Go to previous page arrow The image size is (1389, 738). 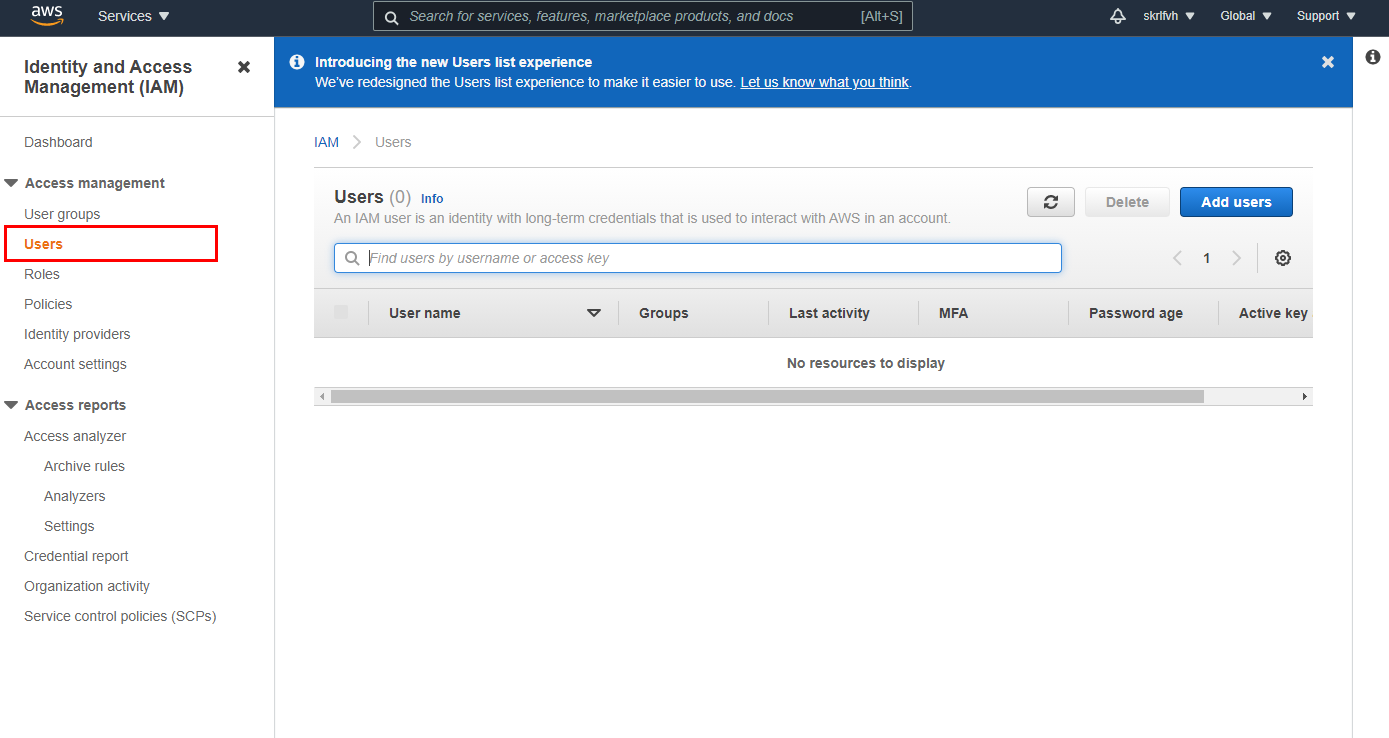pos(1177,258)
